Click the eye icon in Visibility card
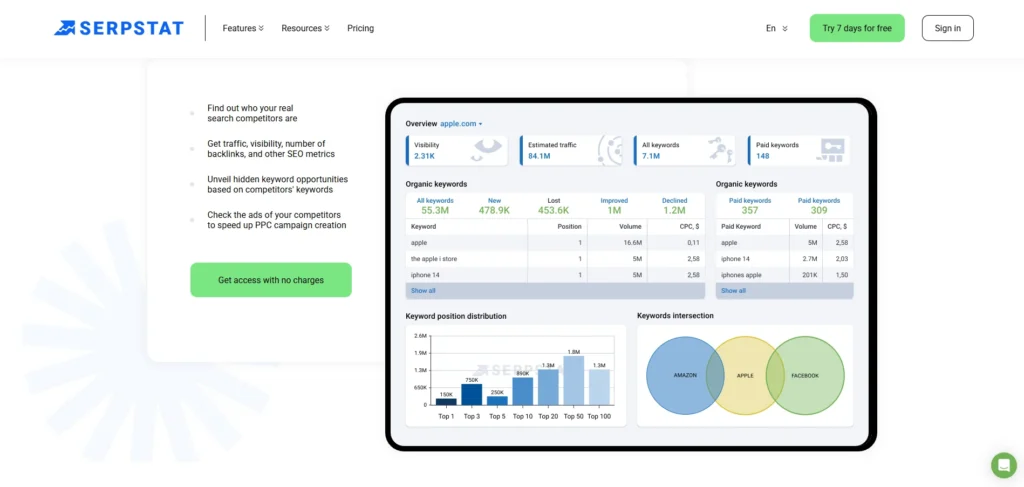This screenshot has width=1024, height=487. 487,150
